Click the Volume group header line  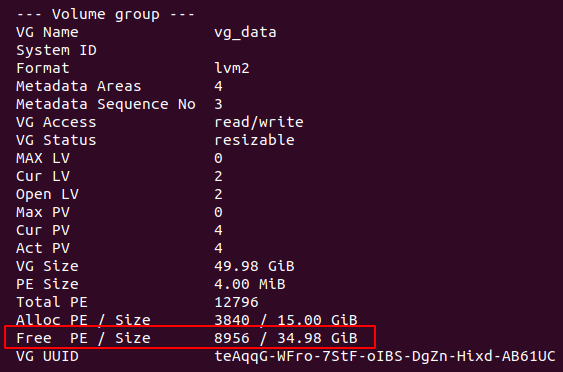(106, 14)
